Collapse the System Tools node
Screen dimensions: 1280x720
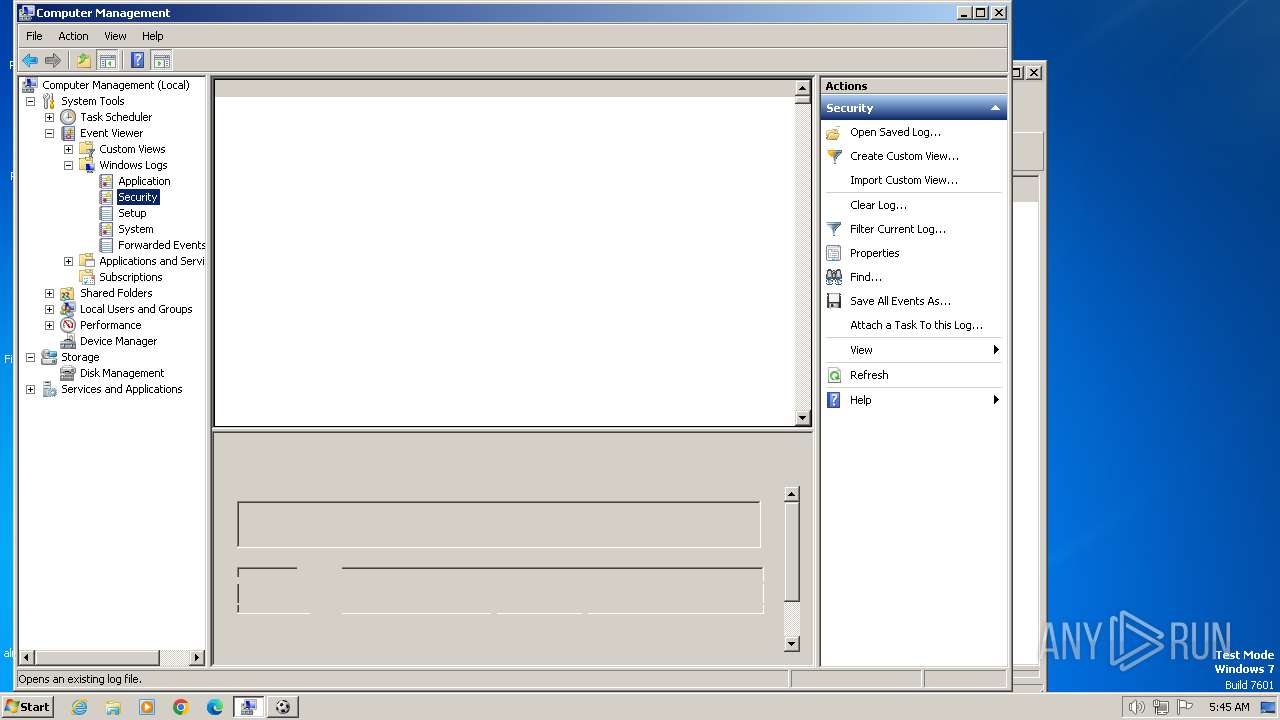click(x=30, y=101)
